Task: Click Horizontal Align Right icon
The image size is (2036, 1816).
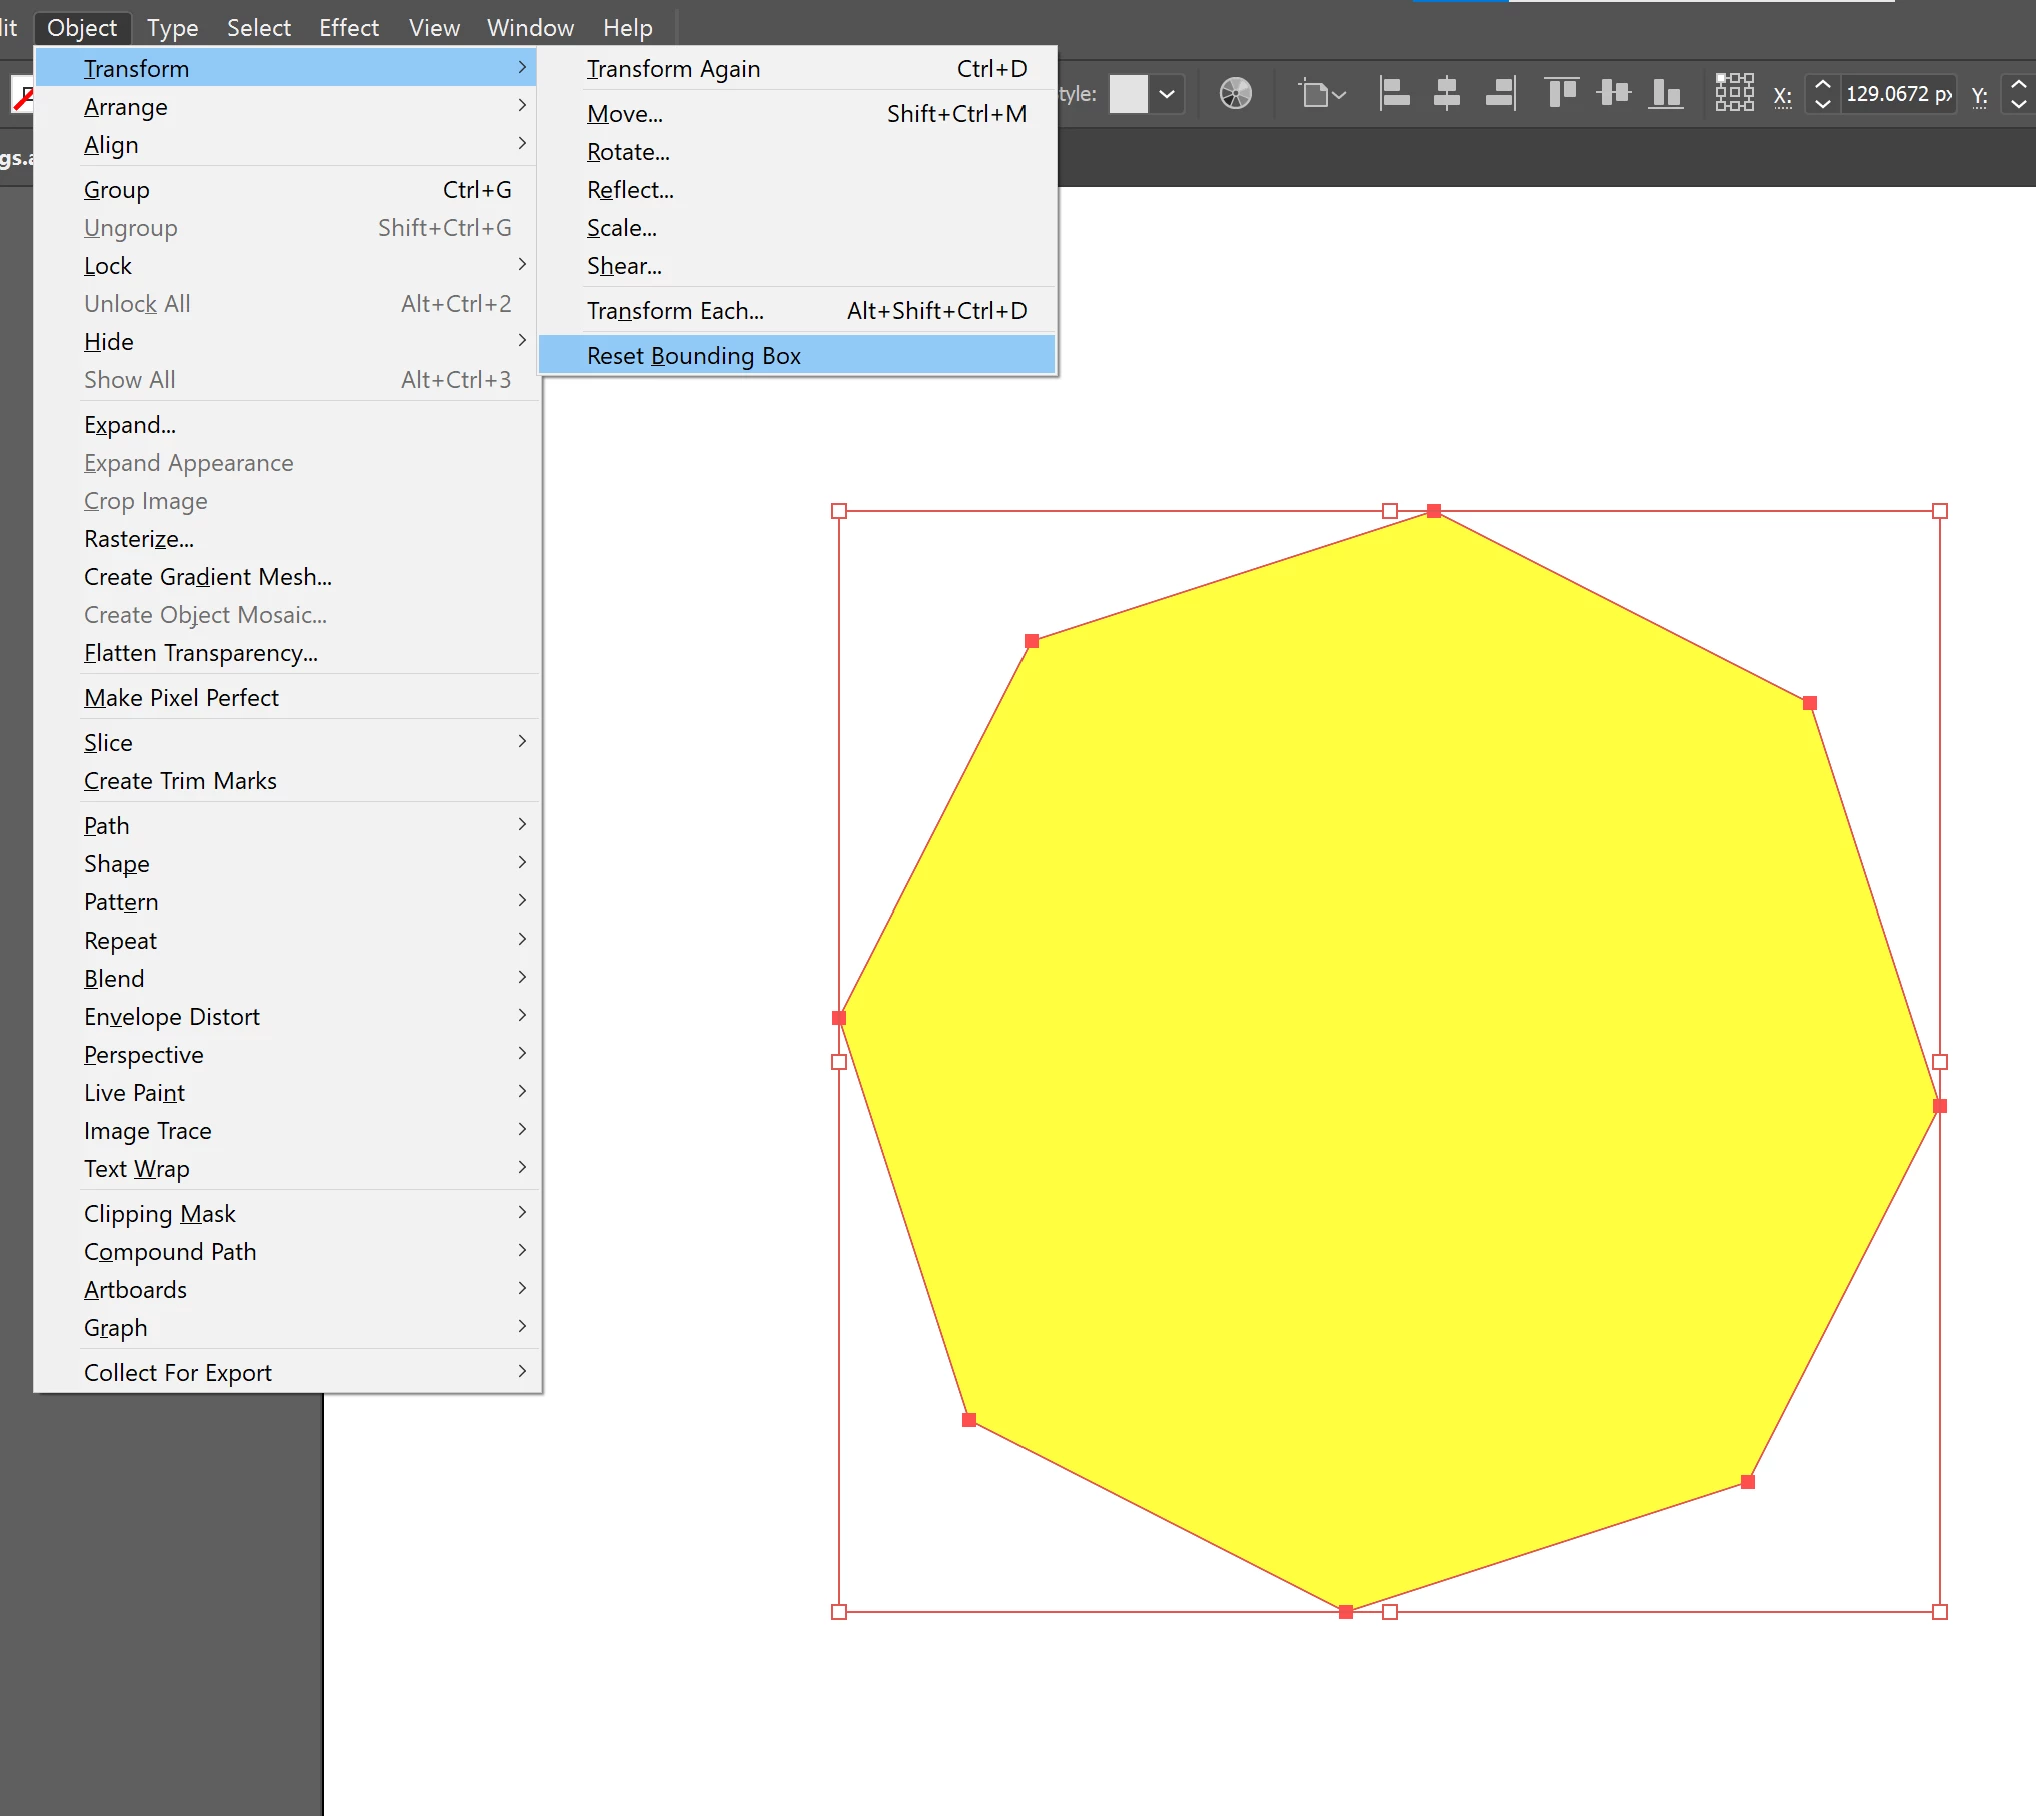Action: 1500,94
